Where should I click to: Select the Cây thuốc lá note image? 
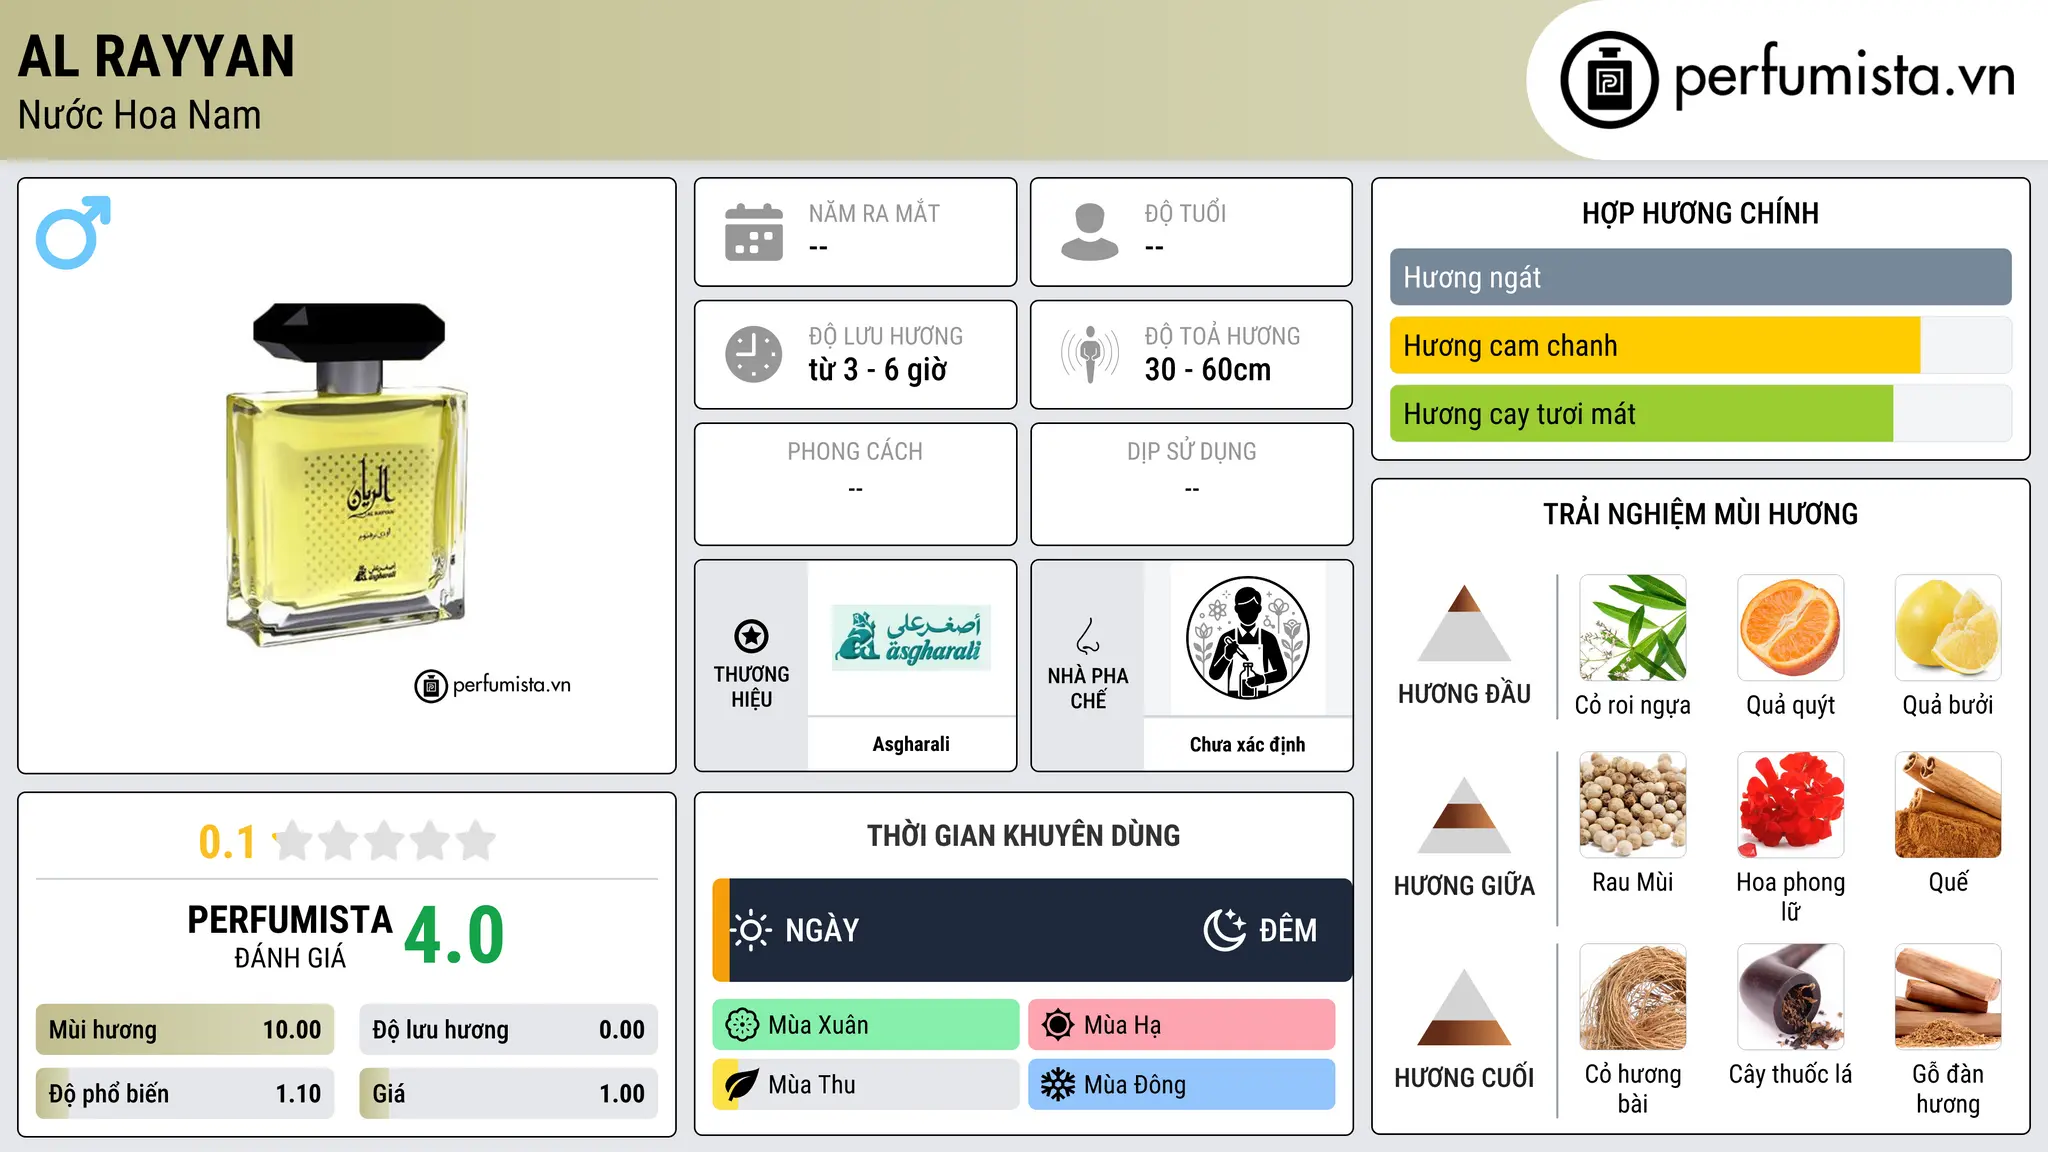click(1791, 997)
